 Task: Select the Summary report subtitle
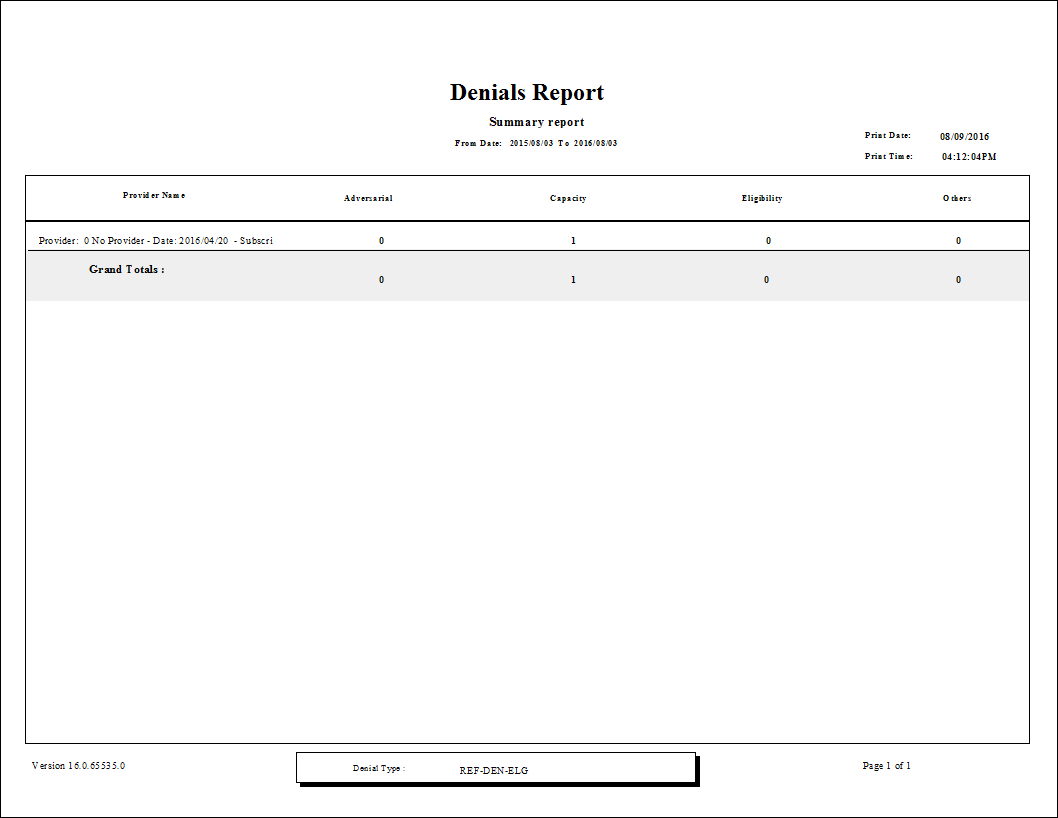536,121
